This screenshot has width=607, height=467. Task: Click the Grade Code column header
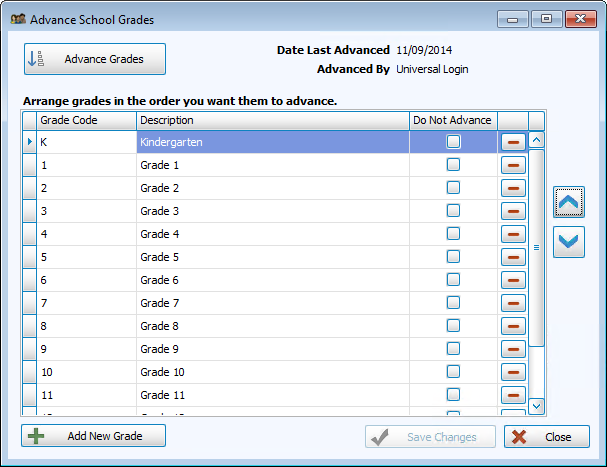click(86, 120)
